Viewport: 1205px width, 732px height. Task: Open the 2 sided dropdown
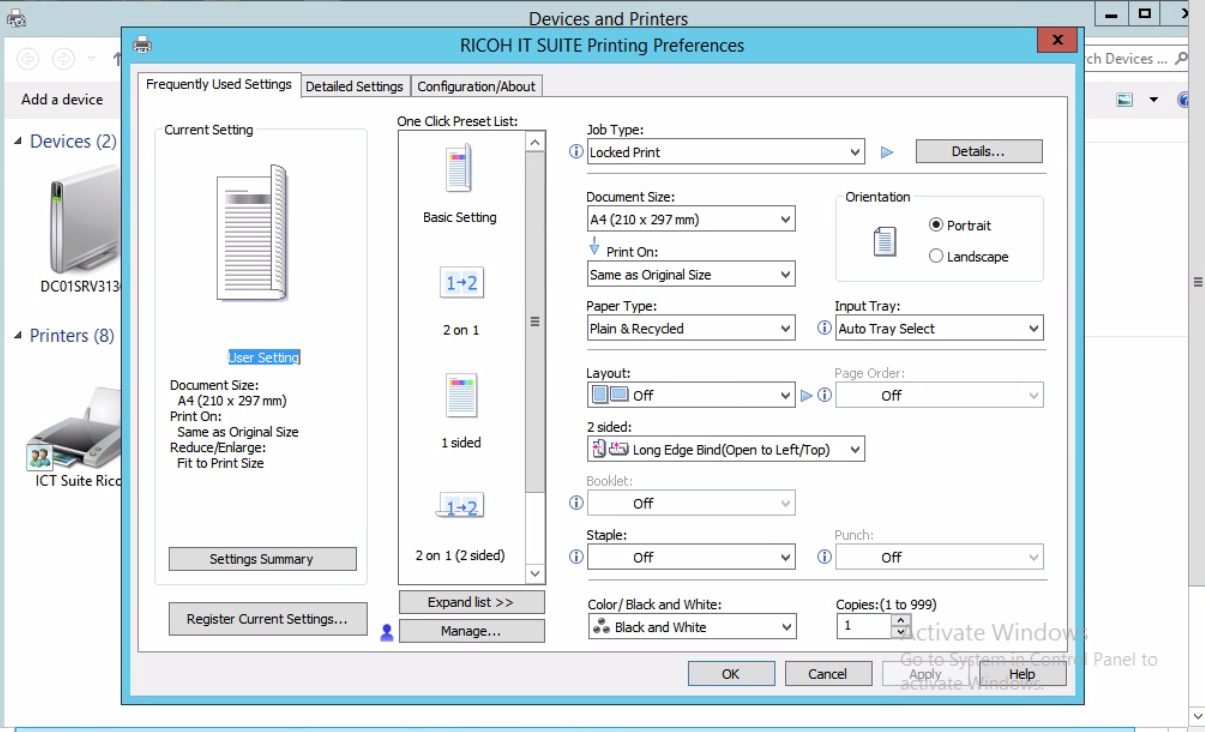pos(726,449)
